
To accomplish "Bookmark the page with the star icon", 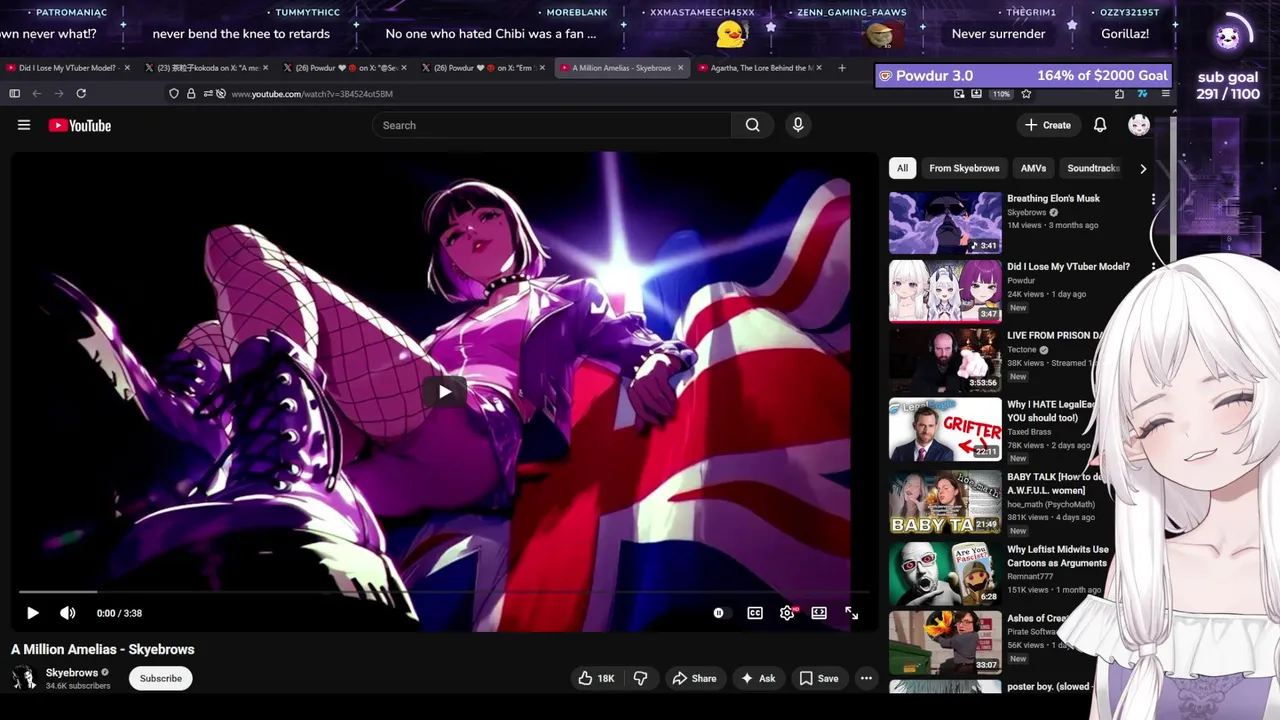I will pos(1026,93).
